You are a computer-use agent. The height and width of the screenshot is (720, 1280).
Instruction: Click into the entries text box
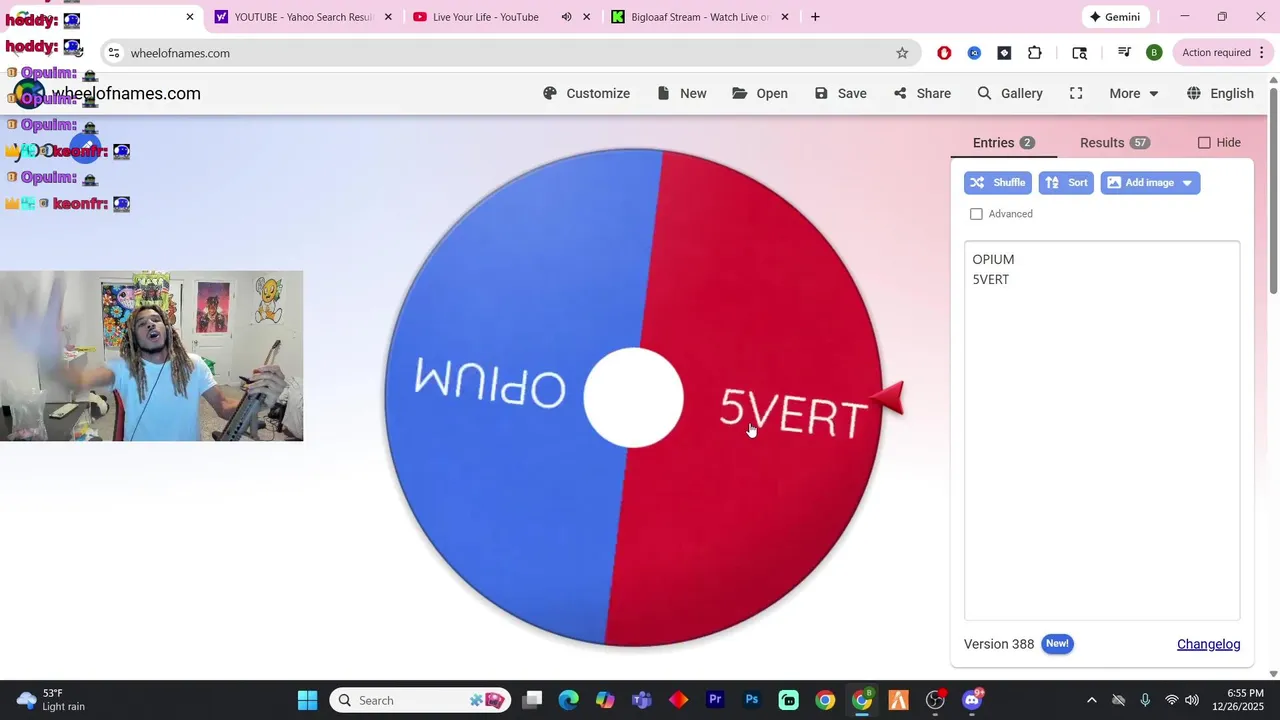1102,430
